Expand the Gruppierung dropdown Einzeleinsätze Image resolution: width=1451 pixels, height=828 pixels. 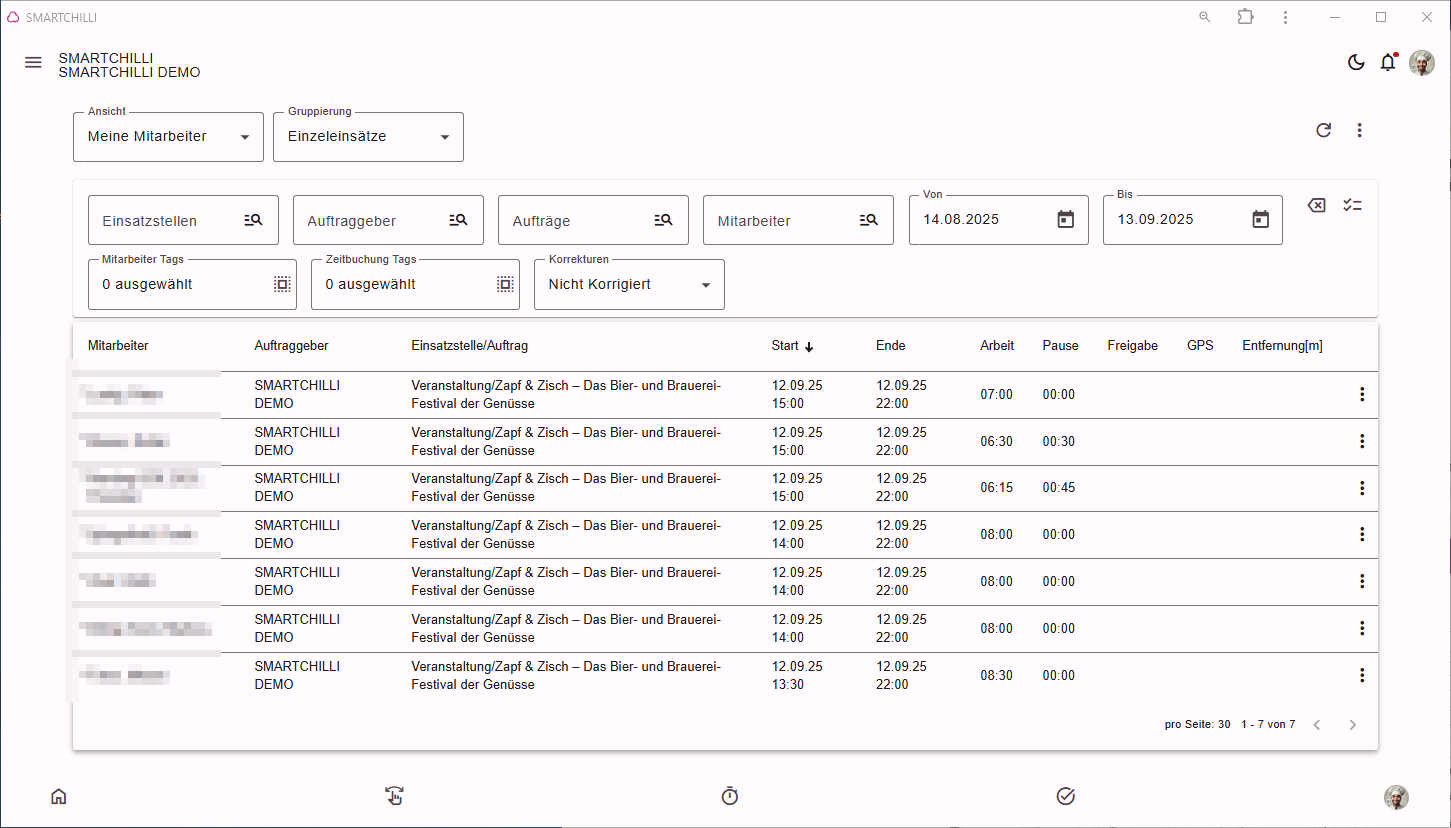(x=368, y=137)
